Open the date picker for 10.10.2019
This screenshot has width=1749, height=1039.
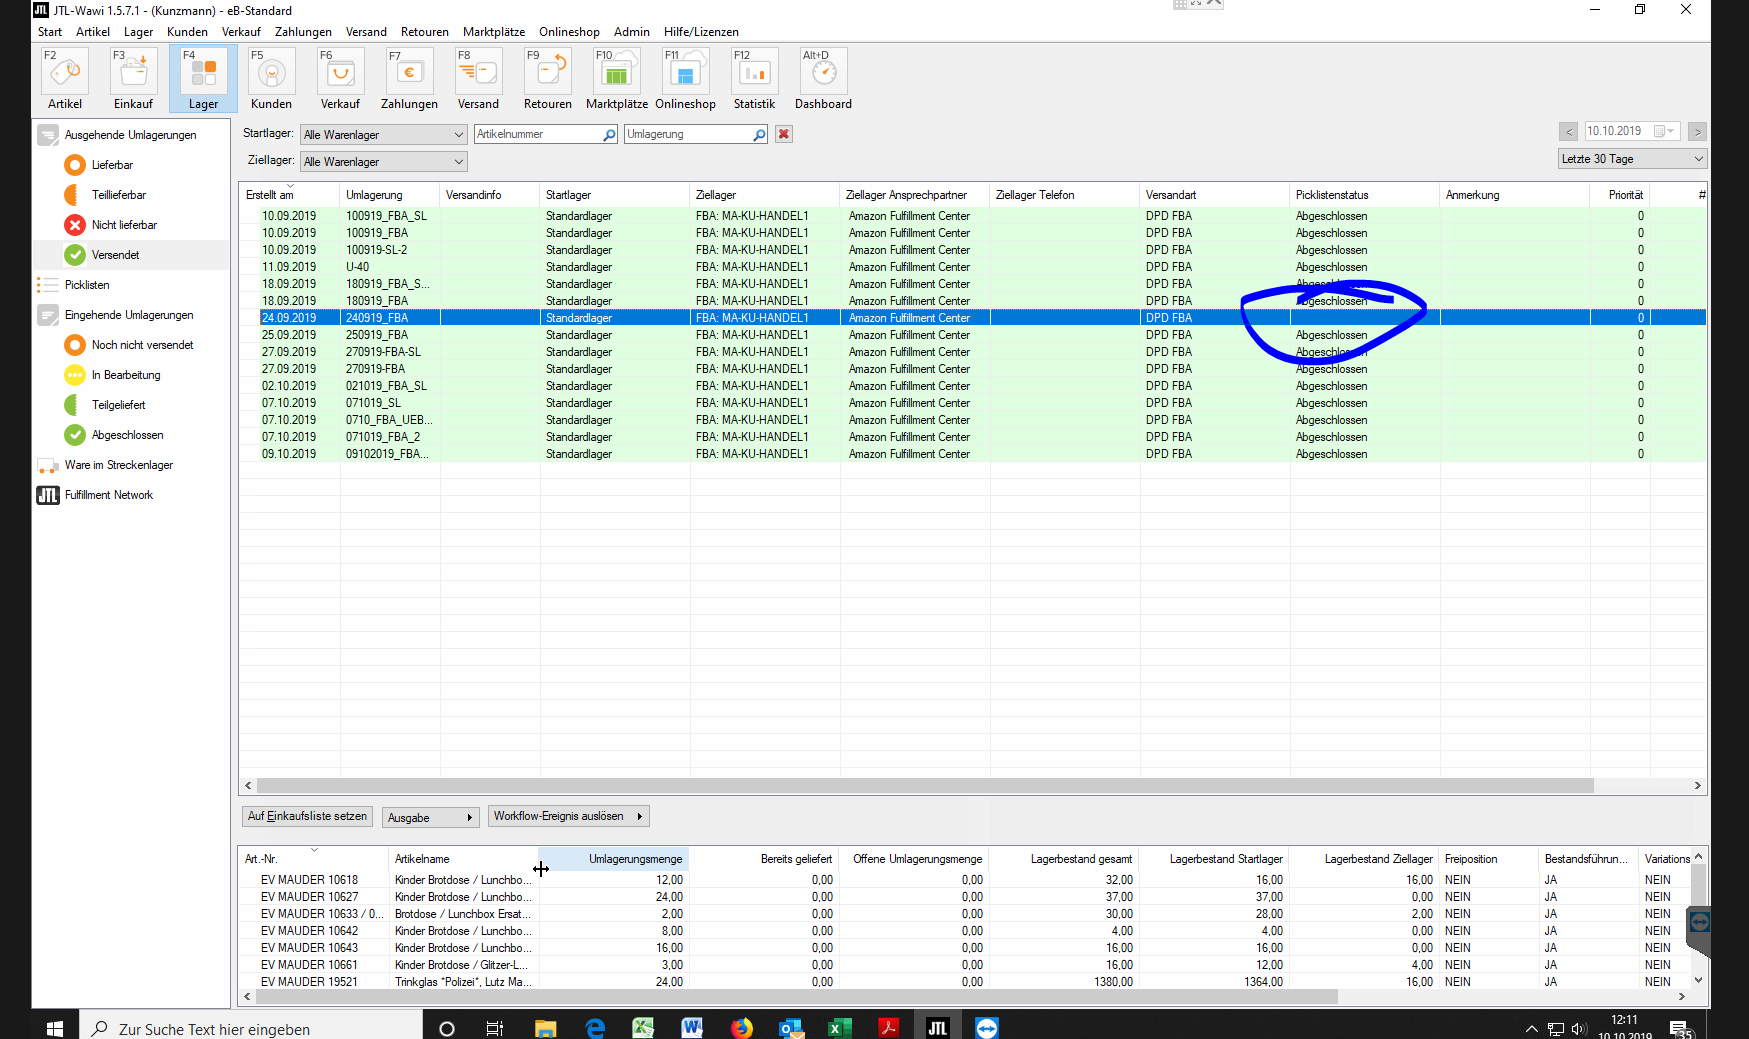[x=1665, y=131]
